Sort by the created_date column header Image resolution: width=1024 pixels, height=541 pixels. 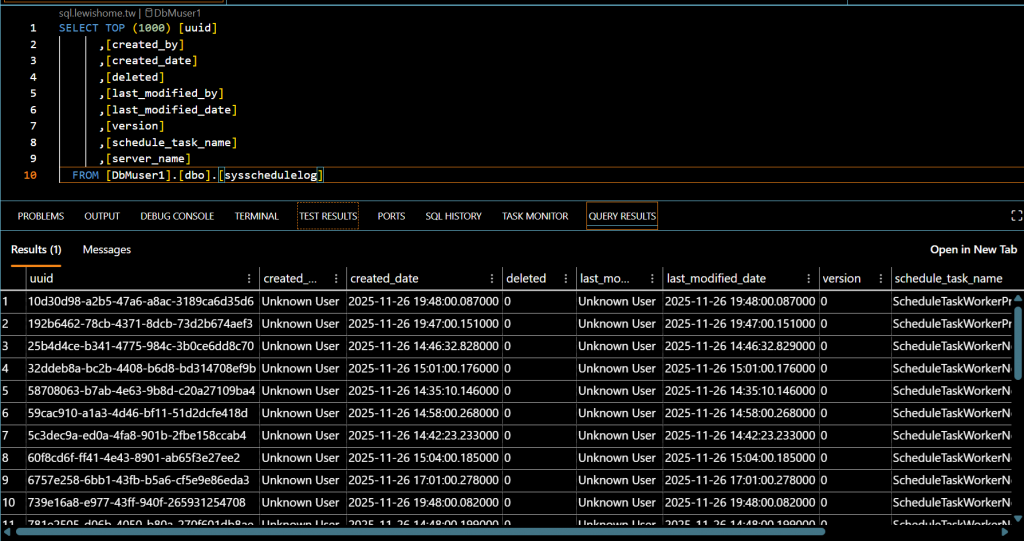[x=385, y=278]
